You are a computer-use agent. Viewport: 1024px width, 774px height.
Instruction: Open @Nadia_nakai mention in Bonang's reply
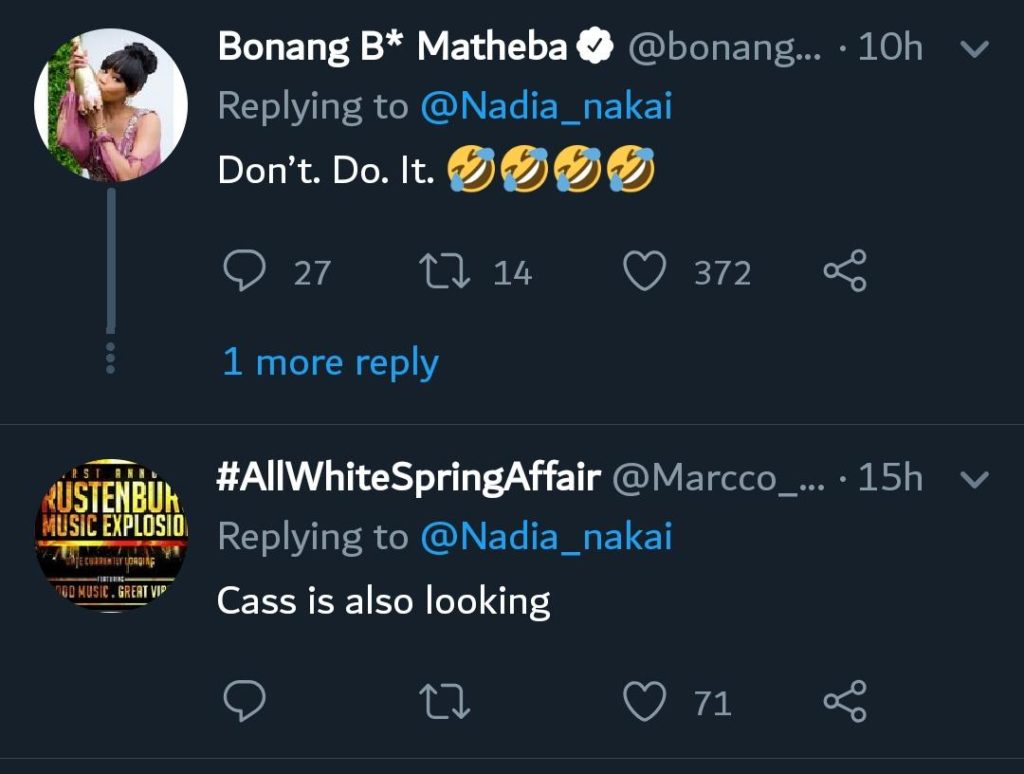coord(546,106)
